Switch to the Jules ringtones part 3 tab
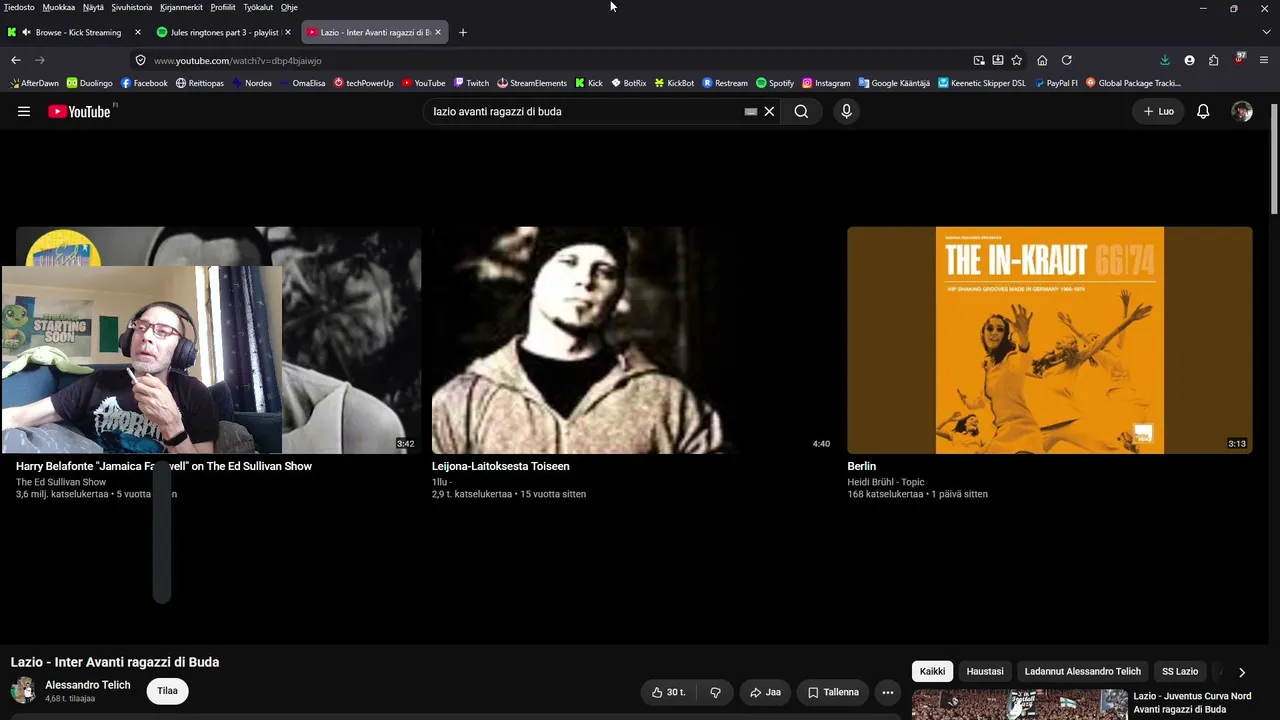Image resolution: width=1280 pixels, height=720 pixels. click(224, 32)
